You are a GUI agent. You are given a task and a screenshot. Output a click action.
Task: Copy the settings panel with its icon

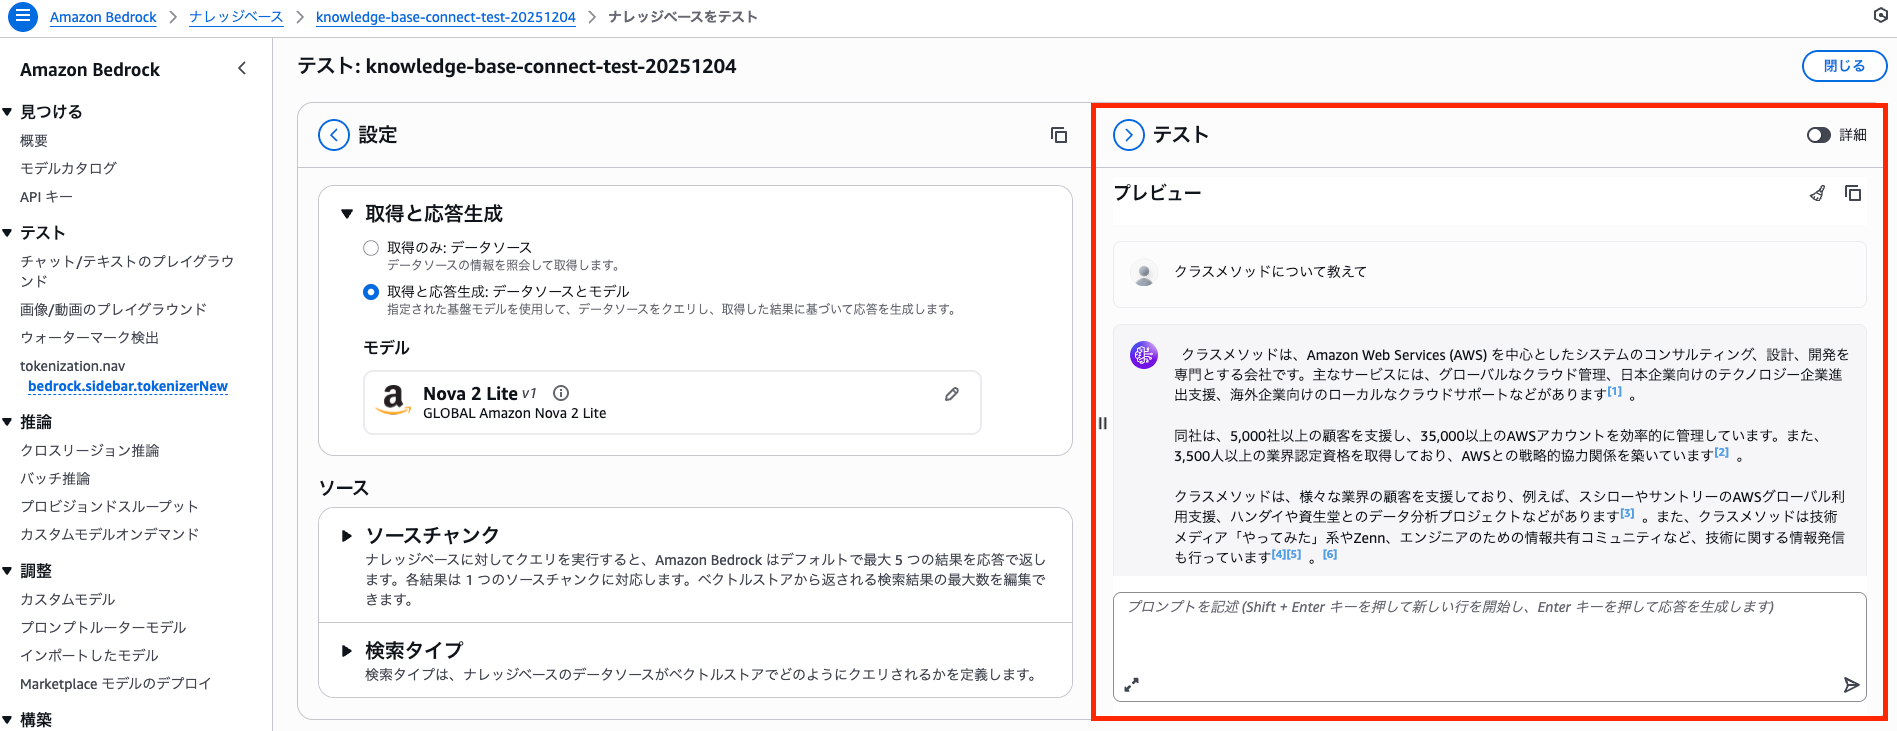point(1059,135)
